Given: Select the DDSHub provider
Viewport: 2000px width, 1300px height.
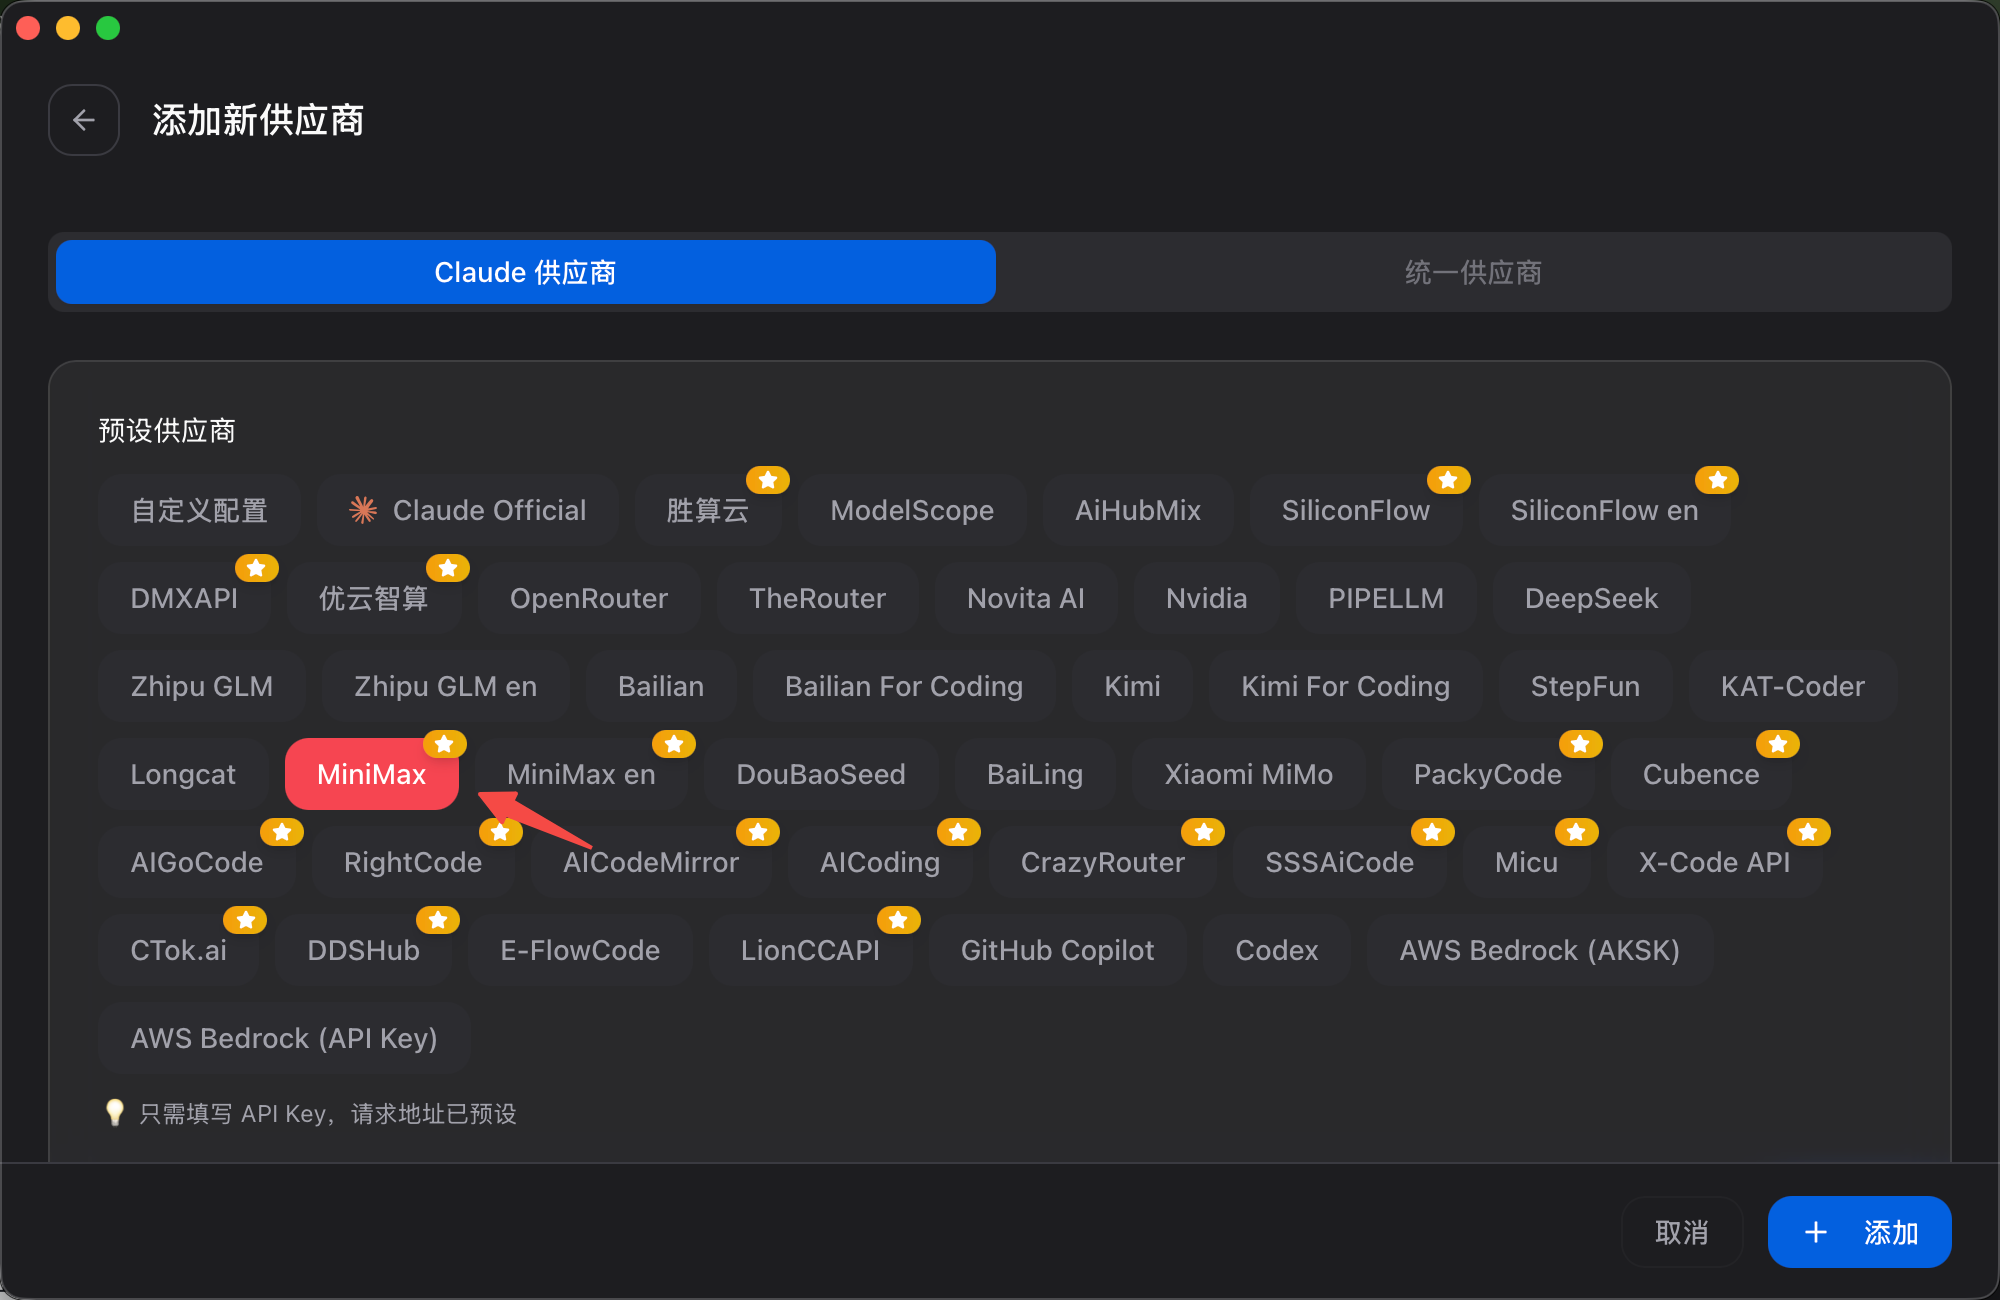Looking at the screenshot, I should point(364,950).
